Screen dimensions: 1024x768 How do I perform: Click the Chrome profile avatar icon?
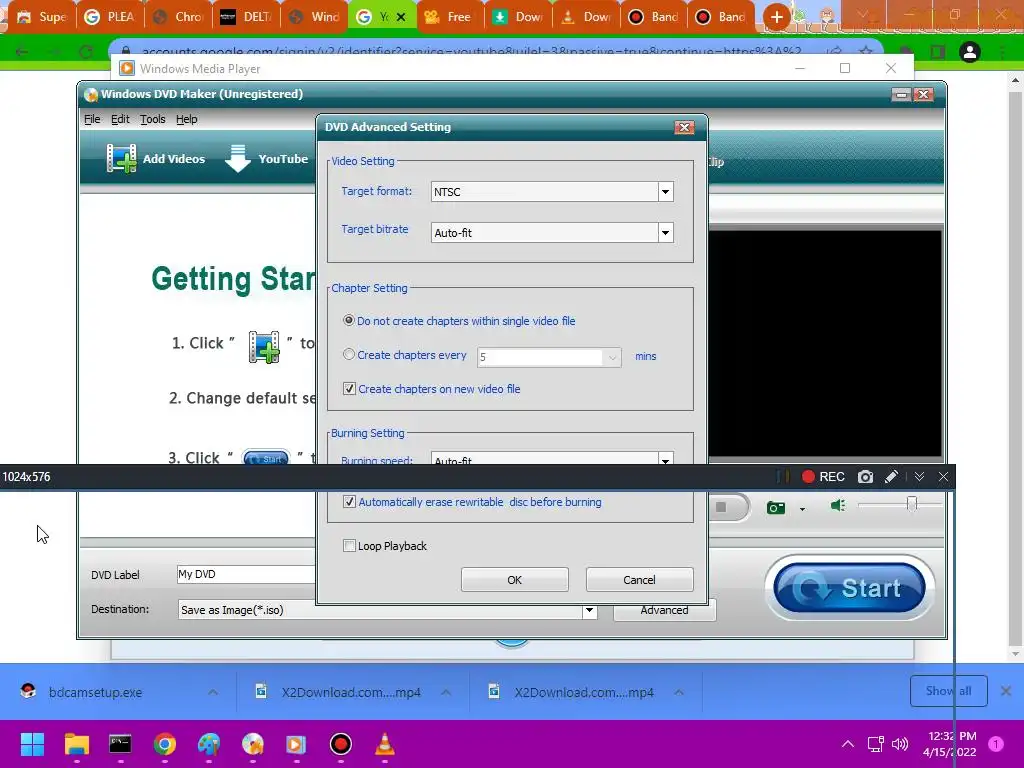pyautogui.click(x=970, y=52)
